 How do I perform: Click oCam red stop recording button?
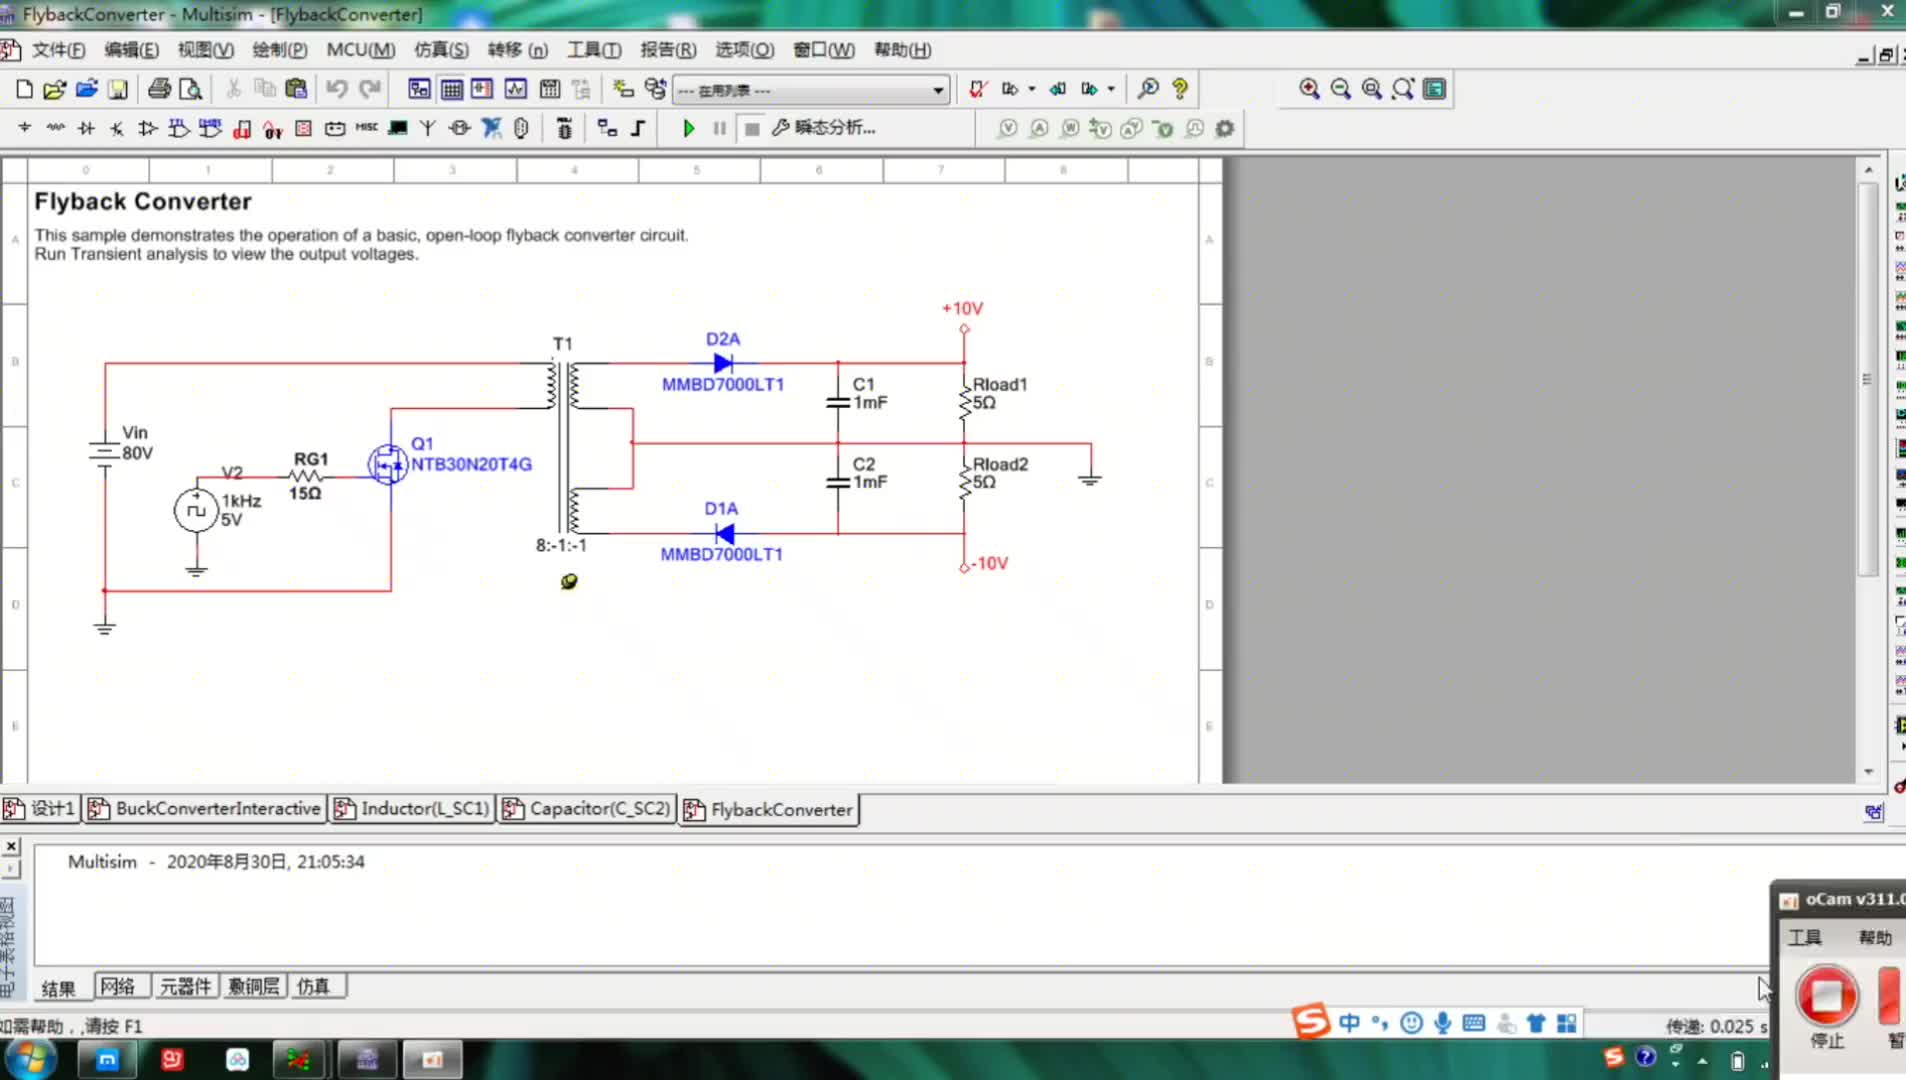1826,996
